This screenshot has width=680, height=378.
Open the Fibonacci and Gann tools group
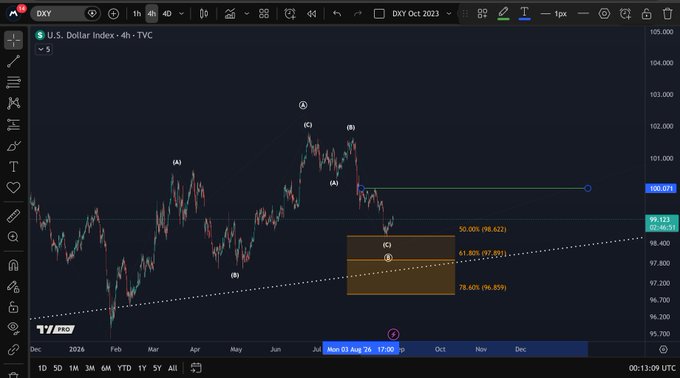pyautogui.click(x=13, y=82)
